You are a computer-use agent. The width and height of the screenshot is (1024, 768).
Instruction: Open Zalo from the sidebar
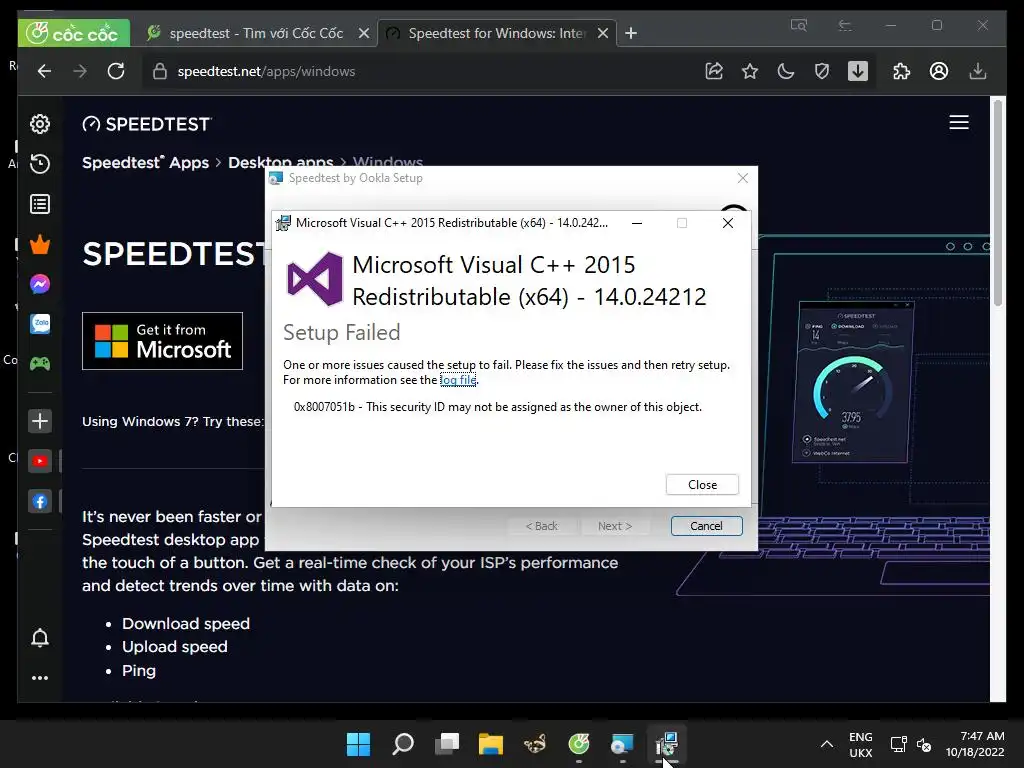coord(40,324)
